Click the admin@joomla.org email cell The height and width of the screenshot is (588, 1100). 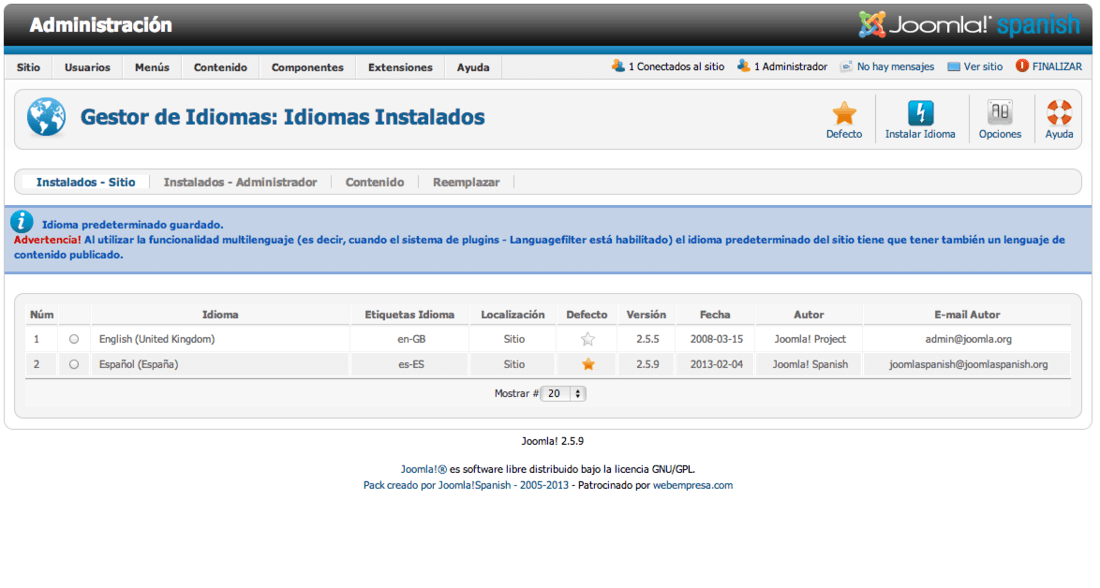(968, 339)
